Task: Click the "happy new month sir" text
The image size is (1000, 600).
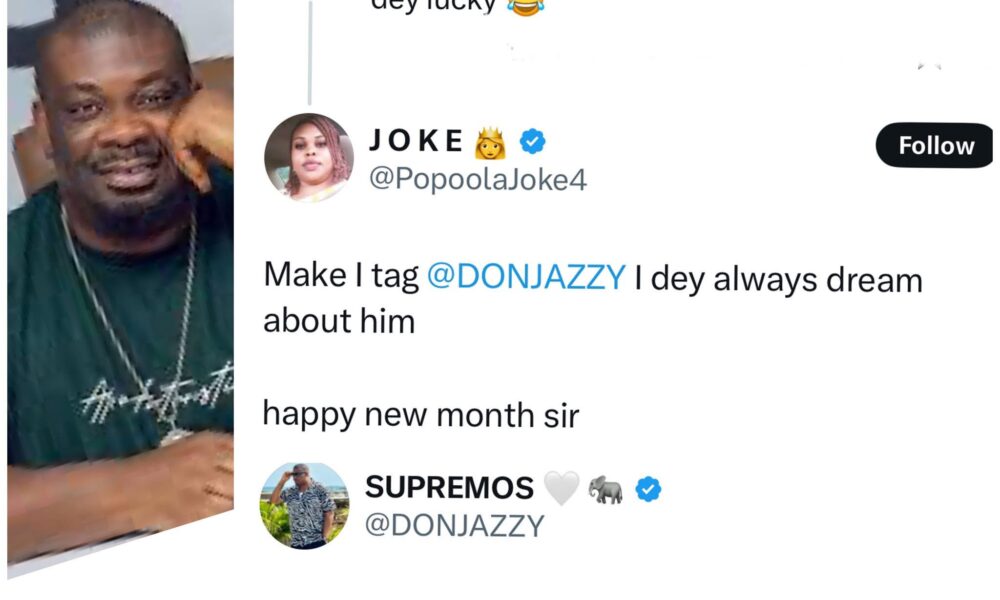Action: (x=421, y=415)
